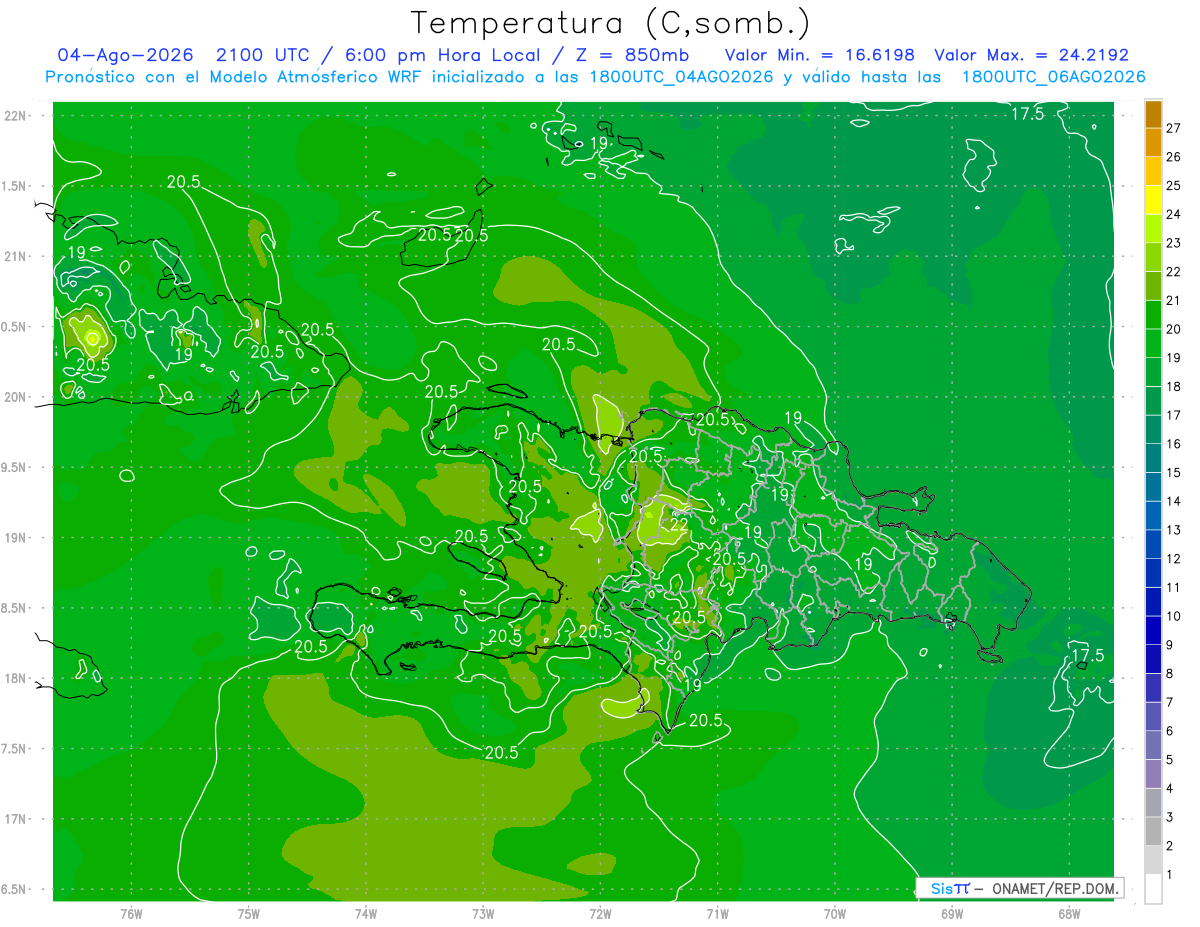Click the legend scale value '16'
The width and height of the screenshot is (1200, 927).
click(1173, 444)
